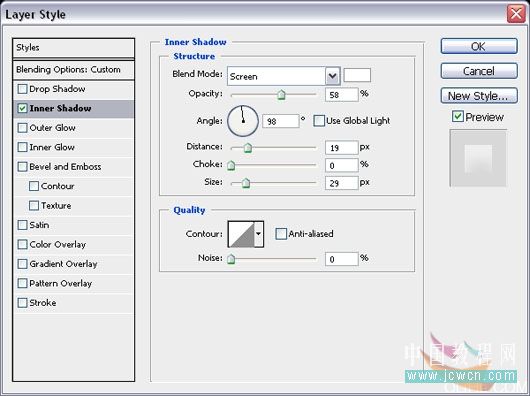Uncheck the Inner Shadow checkbox
This screenshot has height=396, width=530.
pos(22,108)
